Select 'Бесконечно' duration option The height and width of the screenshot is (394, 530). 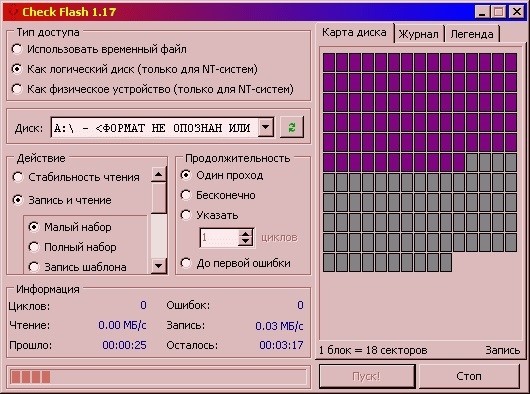click(218, 195)
